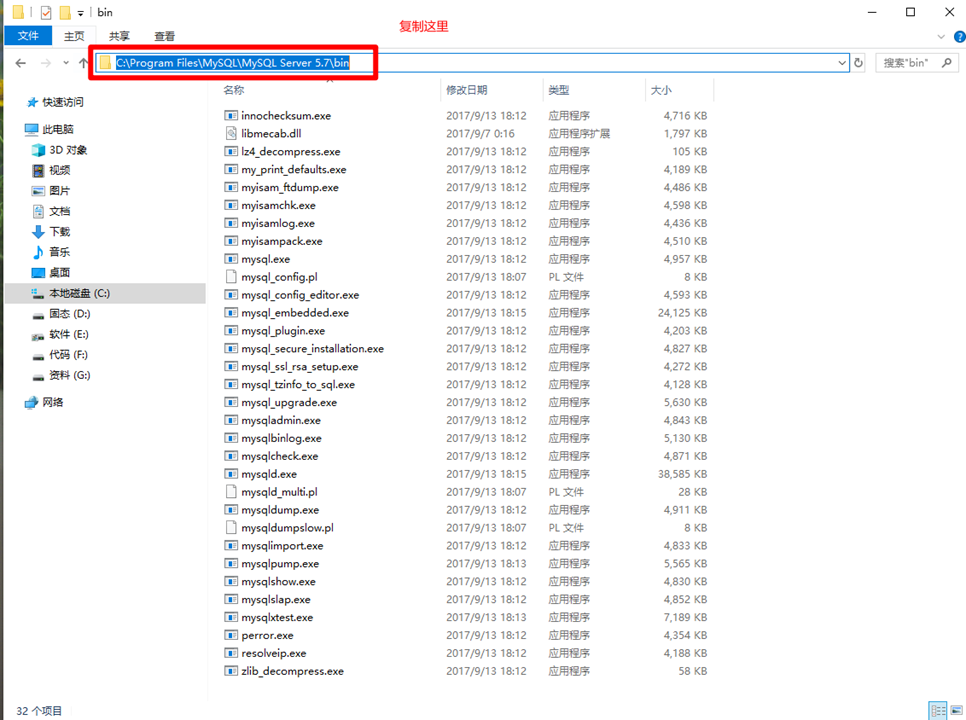The width and height of the screenshot is (966, 720).
Task: Click the mysql_config.pl file icon
Action: [x=231, y=277]
